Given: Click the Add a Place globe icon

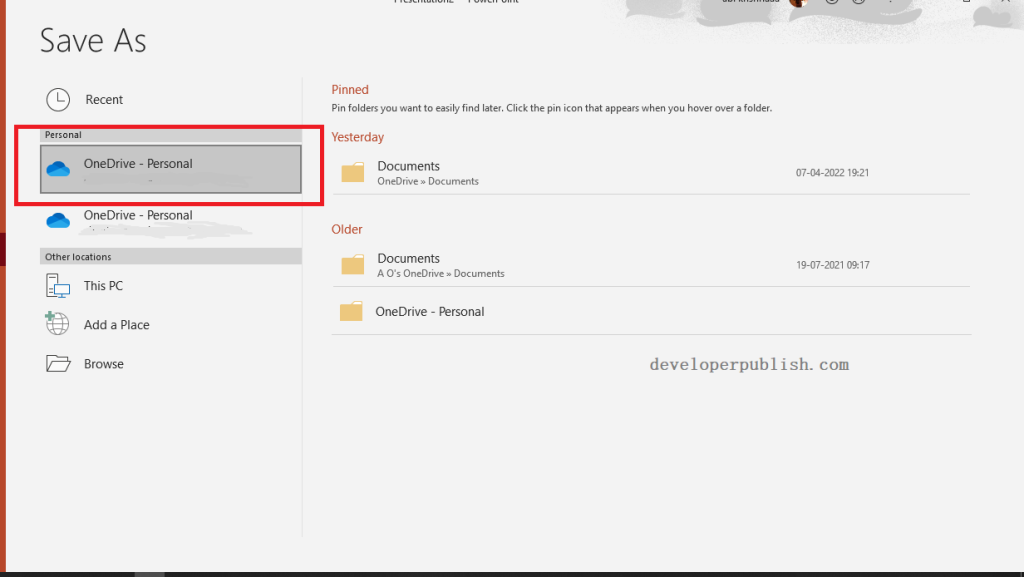Looking at the screenshot, I should (x=57, y=324).
